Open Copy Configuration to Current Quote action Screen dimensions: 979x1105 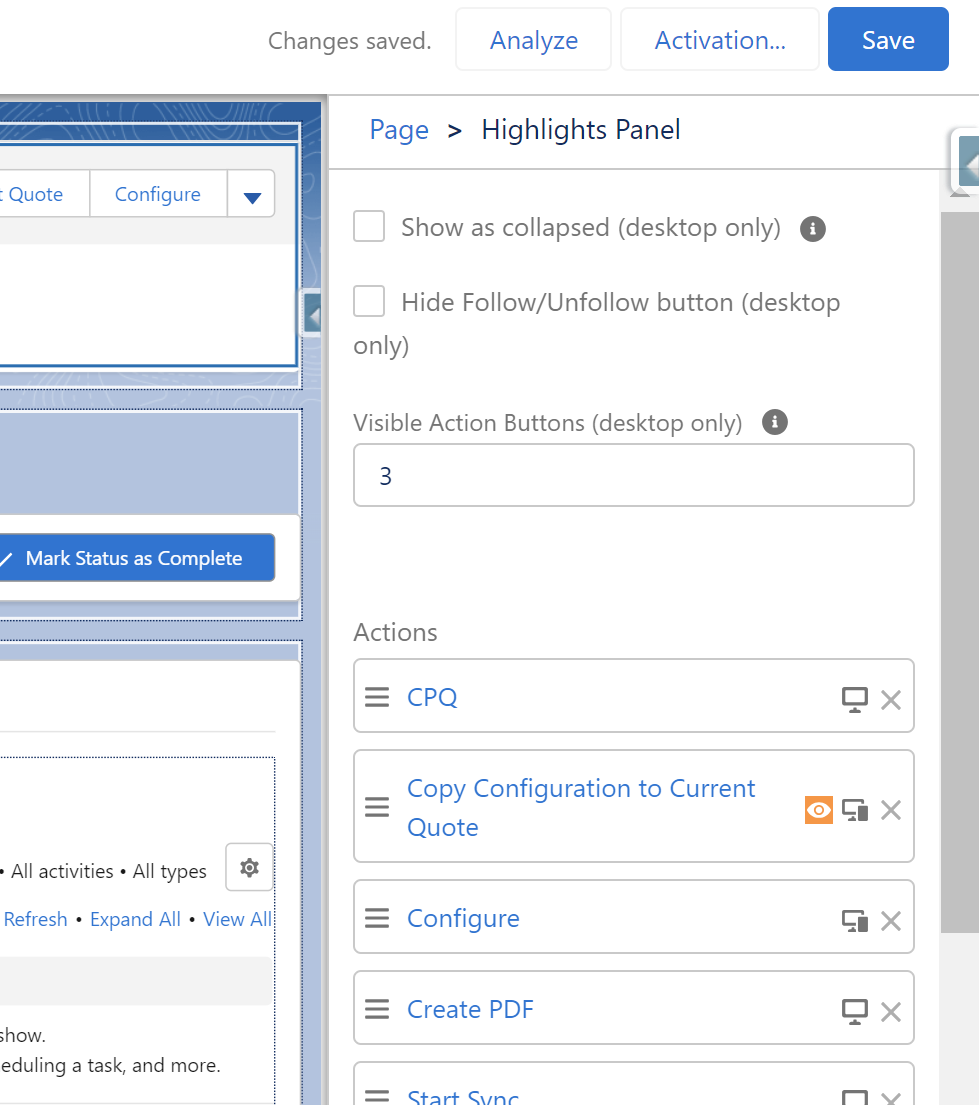pyautogui.click(x=581, y=808)
